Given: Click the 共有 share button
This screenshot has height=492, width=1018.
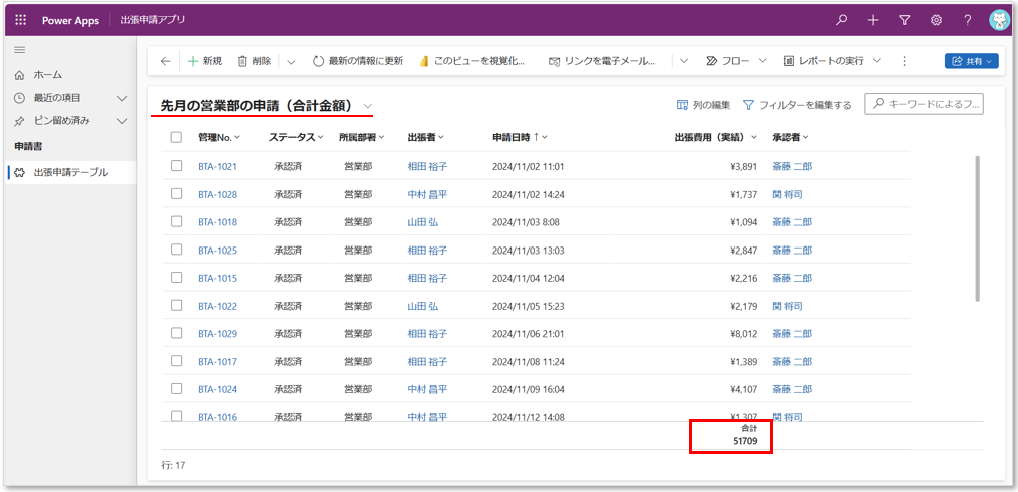Looking at the screenshot, I should 971,61.
